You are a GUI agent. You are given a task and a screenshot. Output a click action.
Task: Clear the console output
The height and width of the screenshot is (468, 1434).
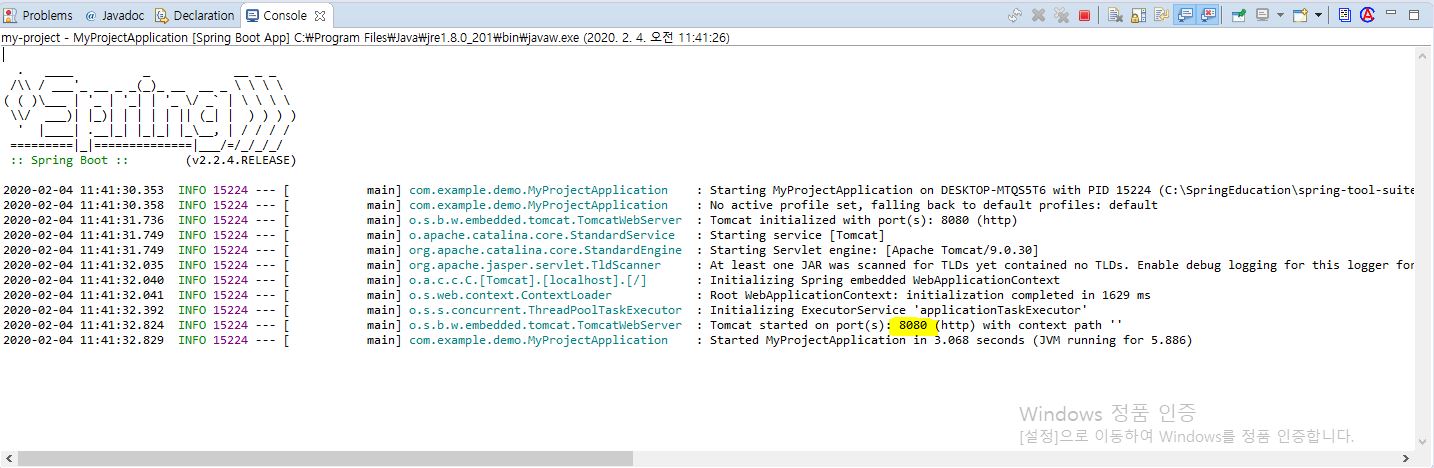(1115, 15)
